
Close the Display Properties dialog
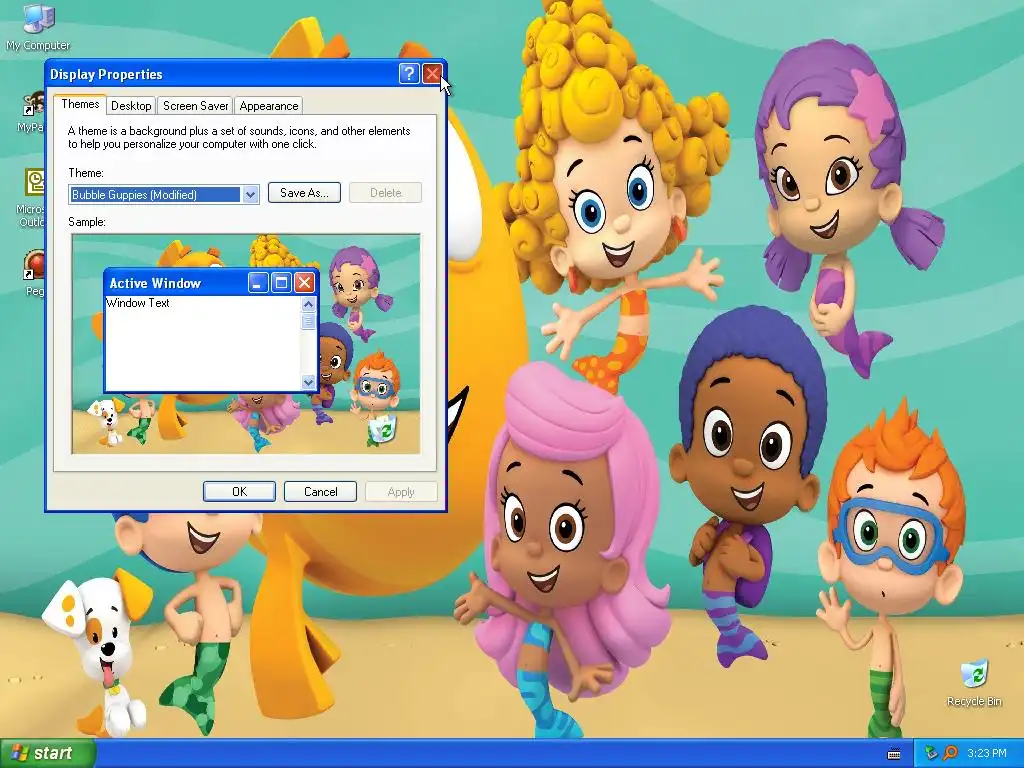point(432,74)
